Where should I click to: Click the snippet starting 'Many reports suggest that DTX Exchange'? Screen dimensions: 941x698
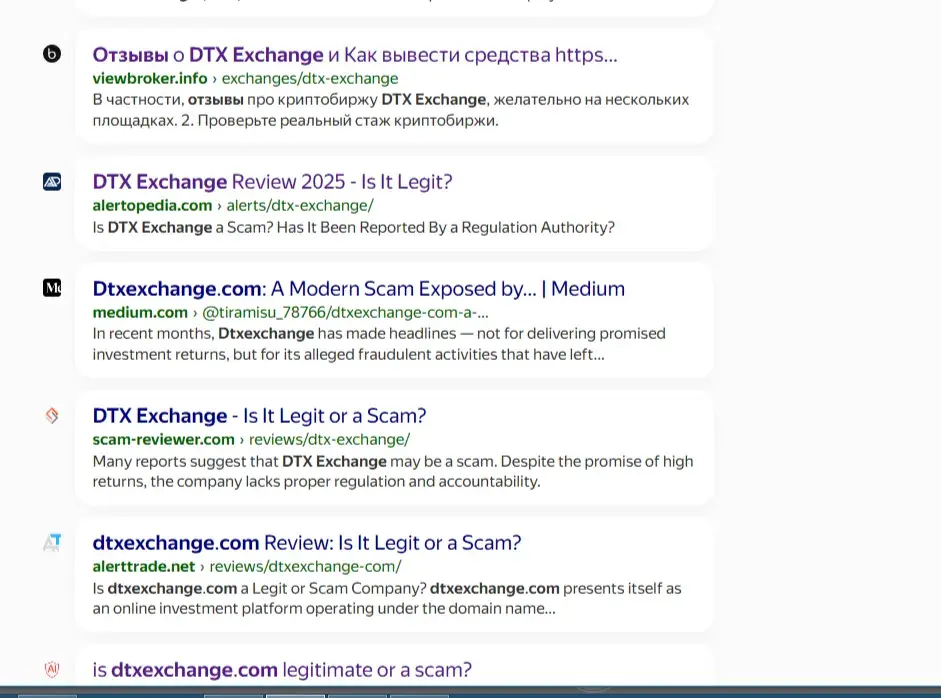pyautogui.click(x=393, y=471)
